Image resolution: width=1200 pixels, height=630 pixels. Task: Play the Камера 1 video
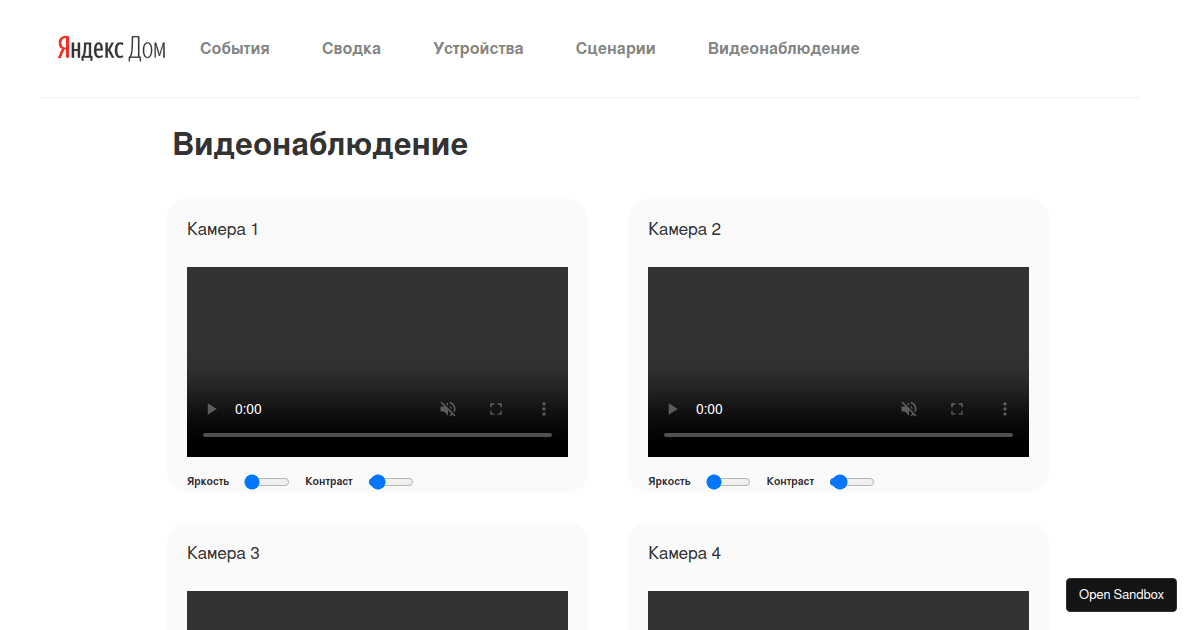click(x=211, y=409)
